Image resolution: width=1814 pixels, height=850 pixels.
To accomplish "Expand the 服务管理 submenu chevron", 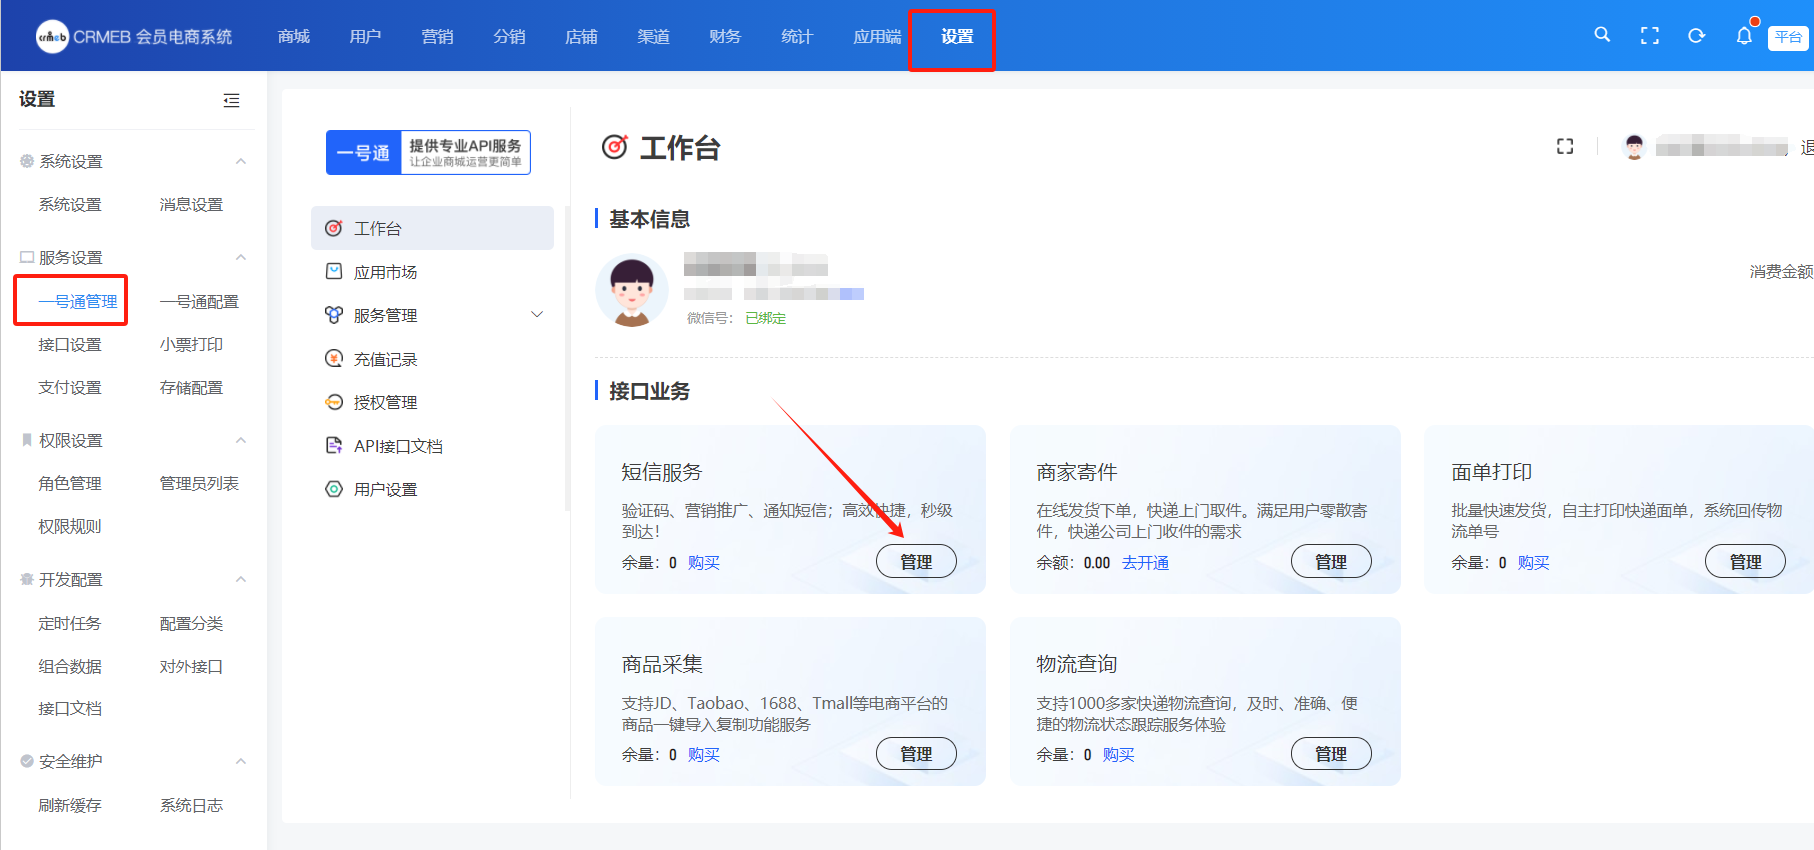I will pos(537,315).
